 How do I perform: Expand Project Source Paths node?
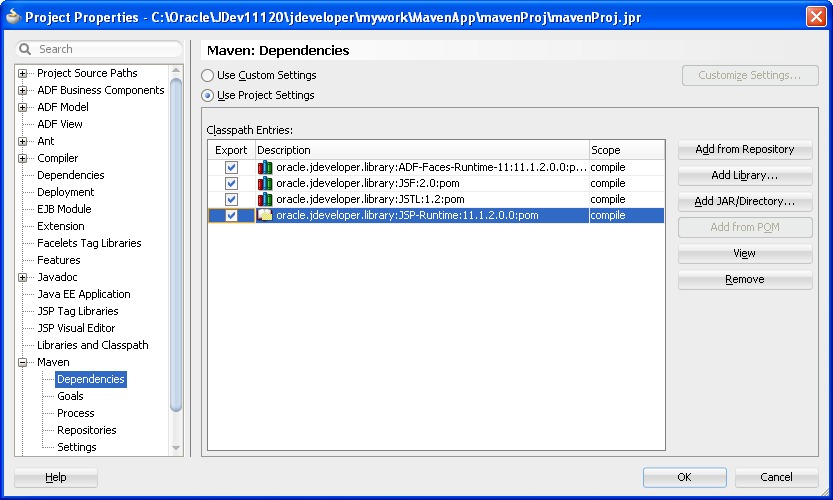click(22, 73)
